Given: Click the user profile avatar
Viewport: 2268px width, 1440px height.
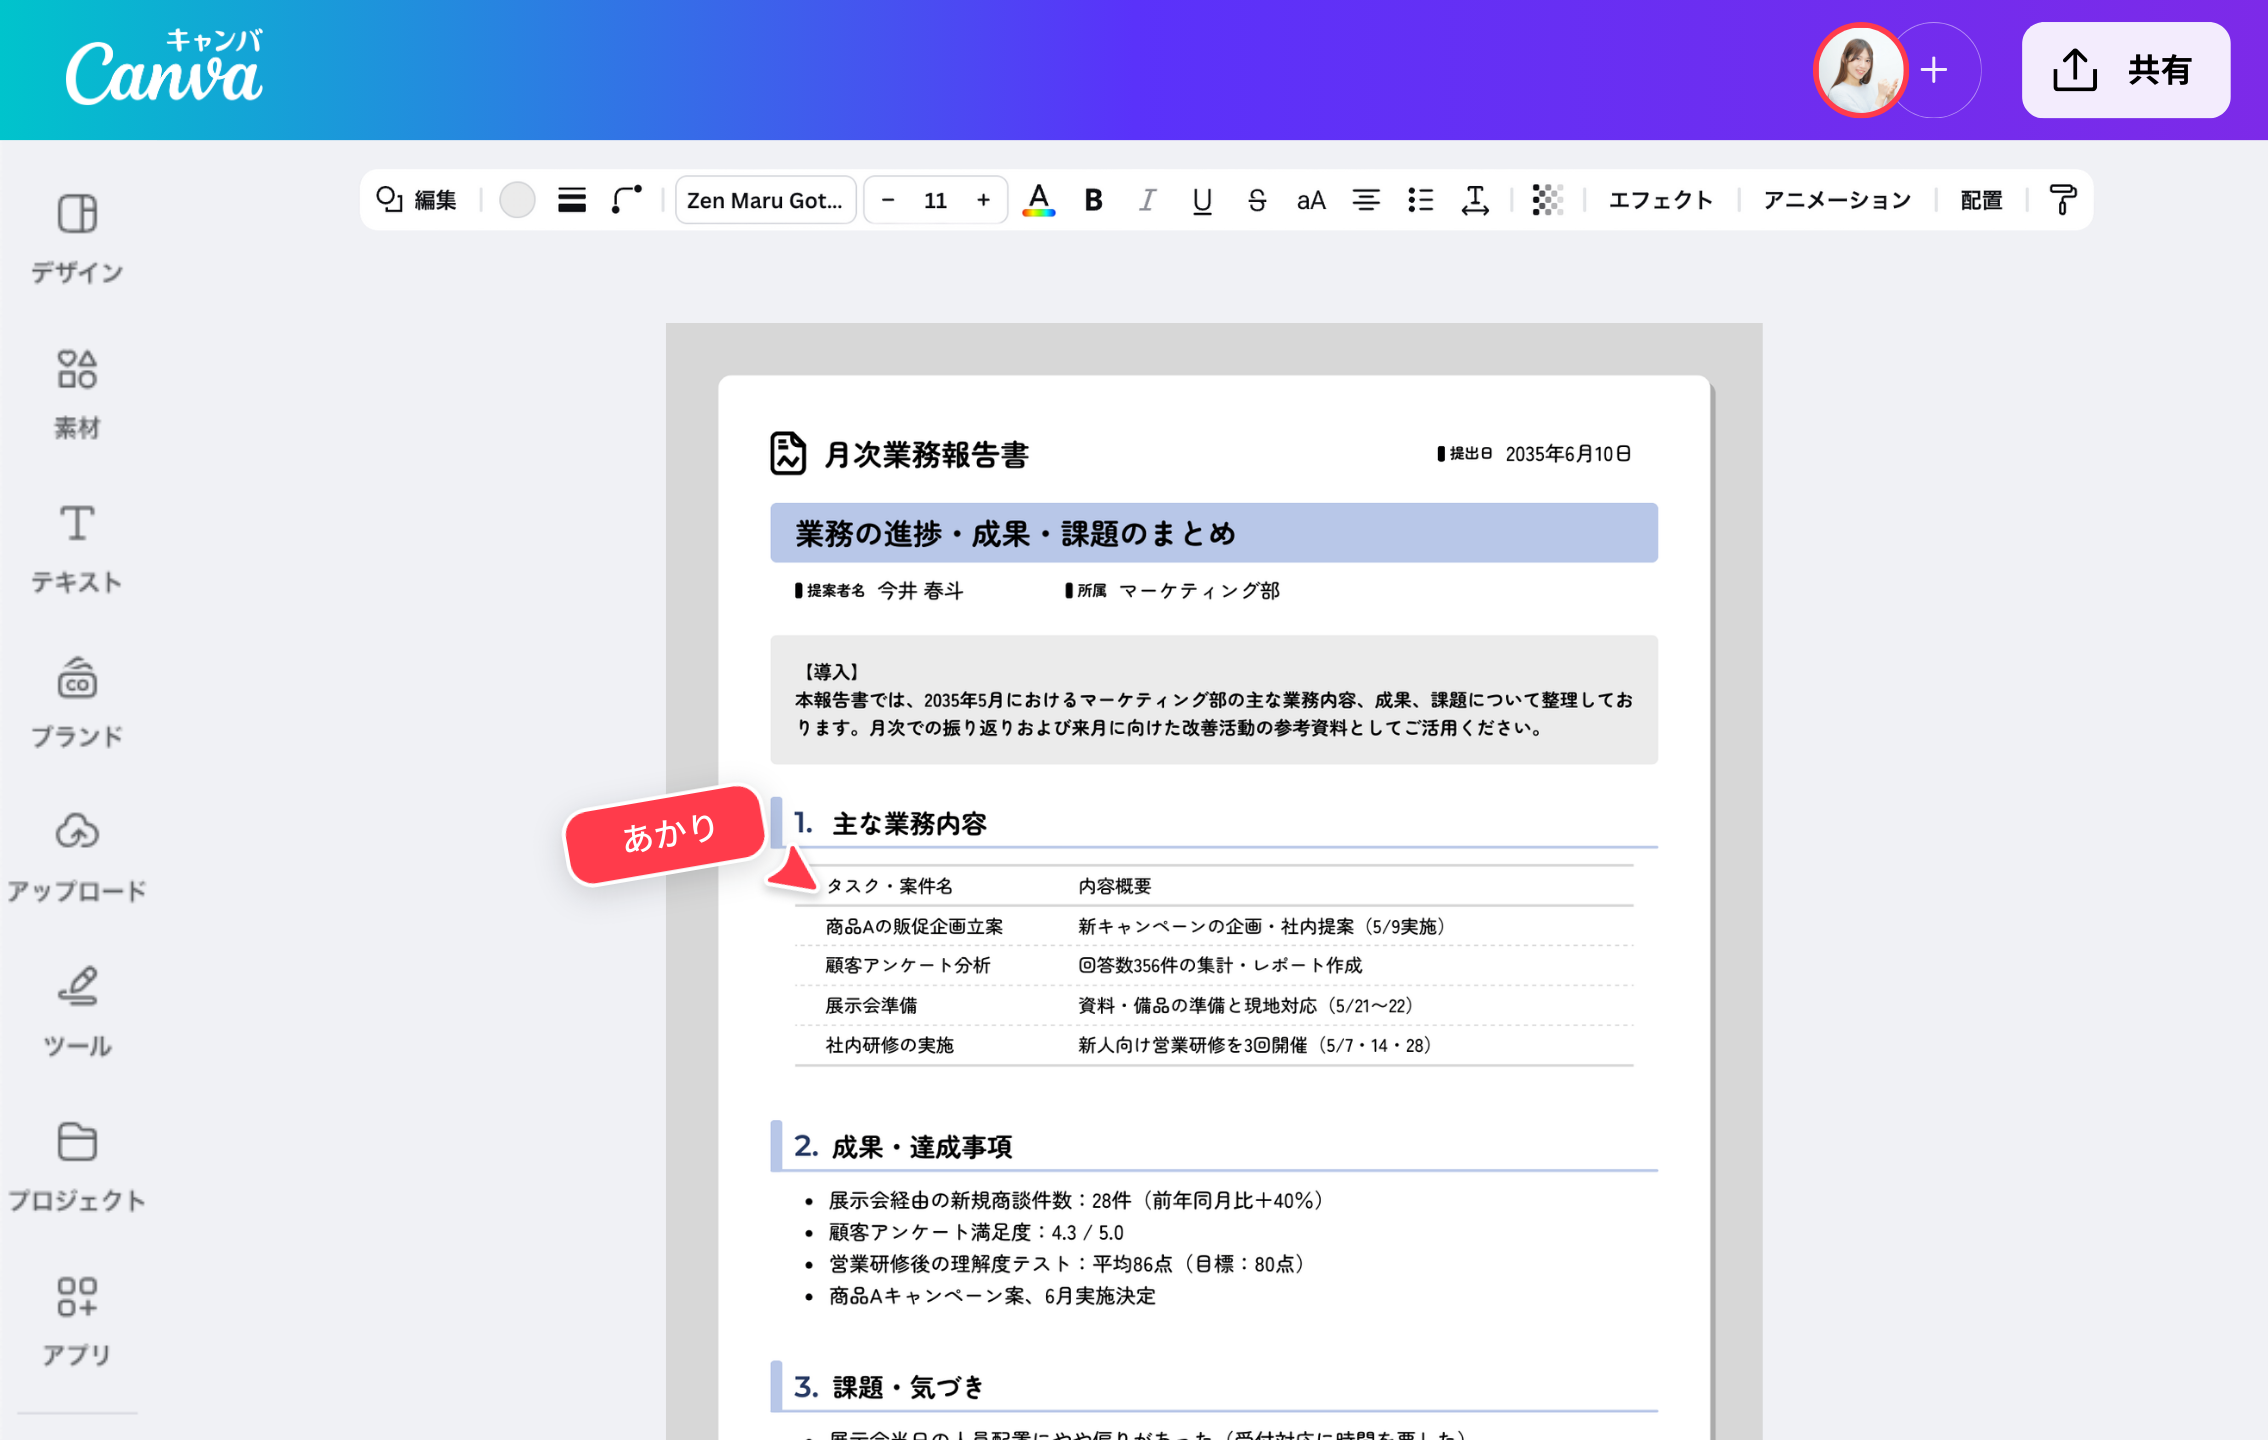Looking at the screenshot, I should (x=1860, y=70).
